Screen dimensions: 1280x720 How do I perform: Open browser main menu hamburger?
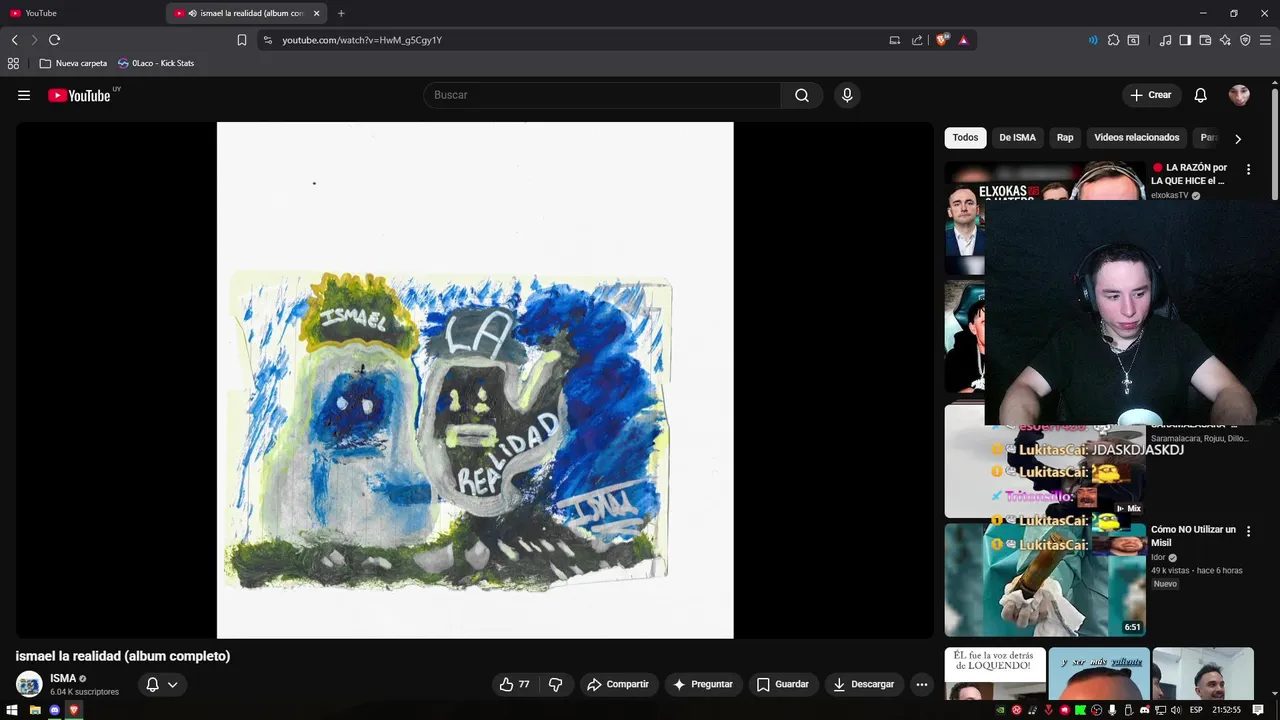[1265, 40]
